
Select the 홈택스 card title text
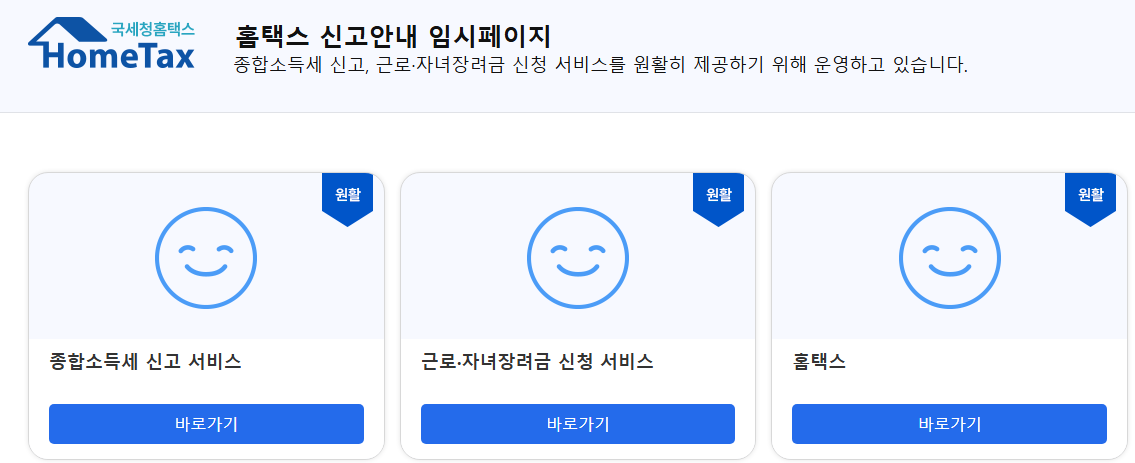point(819,361)
